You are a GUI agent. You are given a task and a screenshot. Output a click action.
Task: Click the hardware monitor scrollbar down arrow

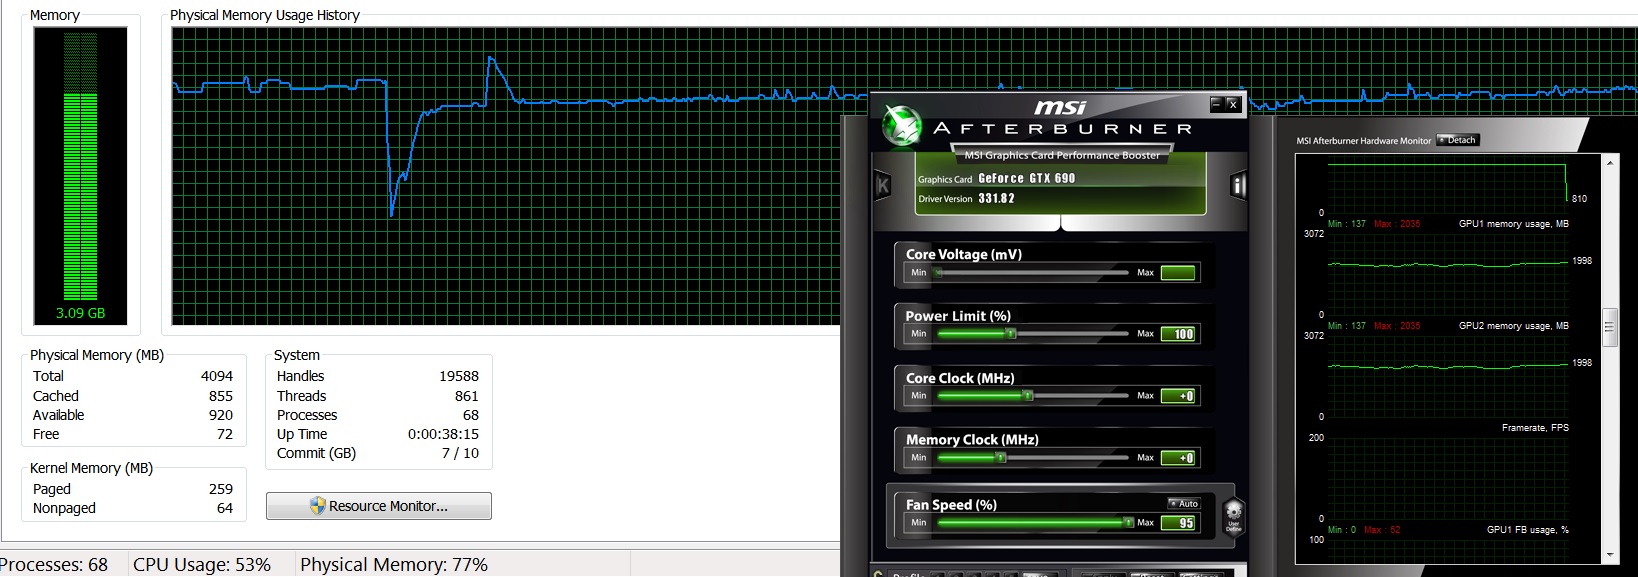click(x=1610, y=555)
